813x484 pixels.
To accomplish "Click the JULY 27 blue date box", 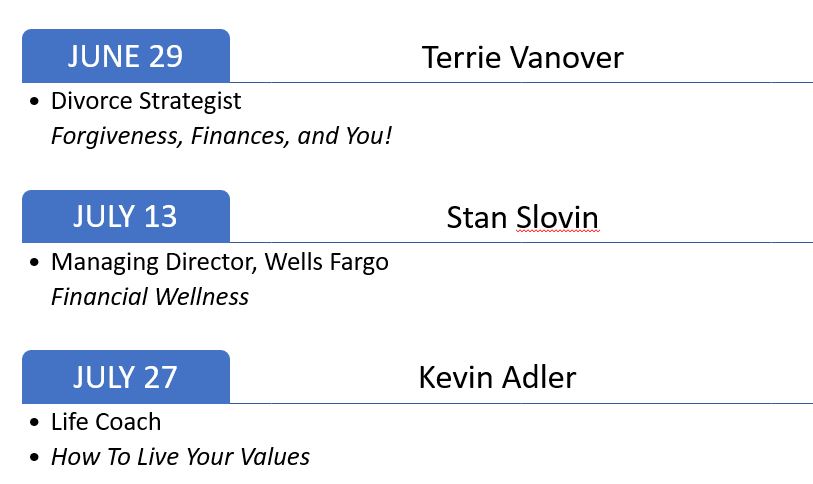I will [125, 377].
